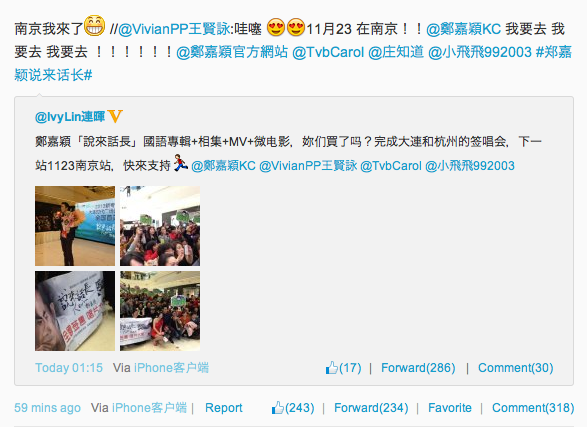The image size is (587, 427).
Task: Open @IvyLin連暉 profile link
Action: coord(70,117)
